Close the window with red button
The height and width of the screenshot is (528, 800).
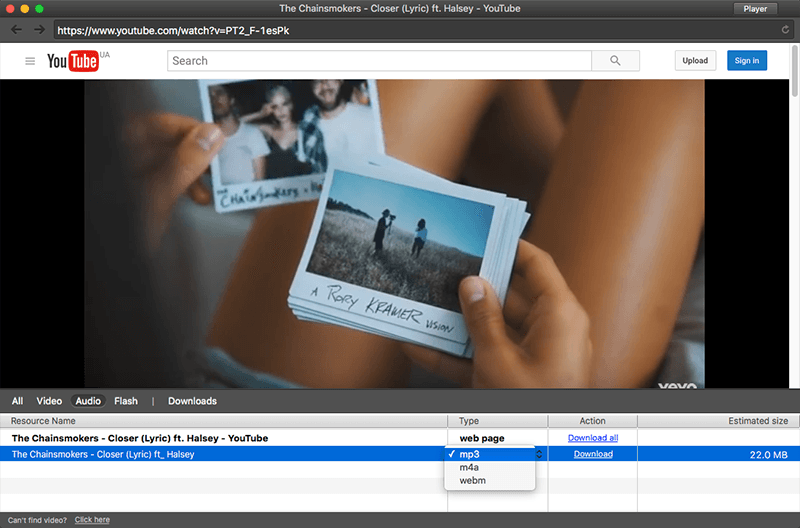[x=10, y=9]
